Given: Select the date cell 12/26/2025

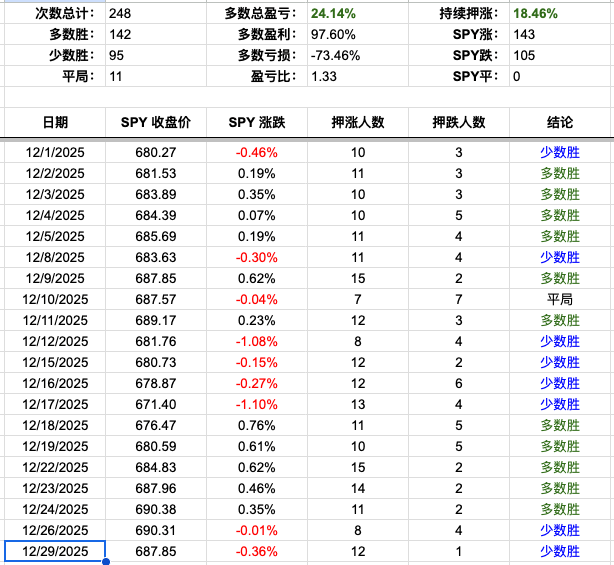Looking at the screenshot, I should coord(55,531).
